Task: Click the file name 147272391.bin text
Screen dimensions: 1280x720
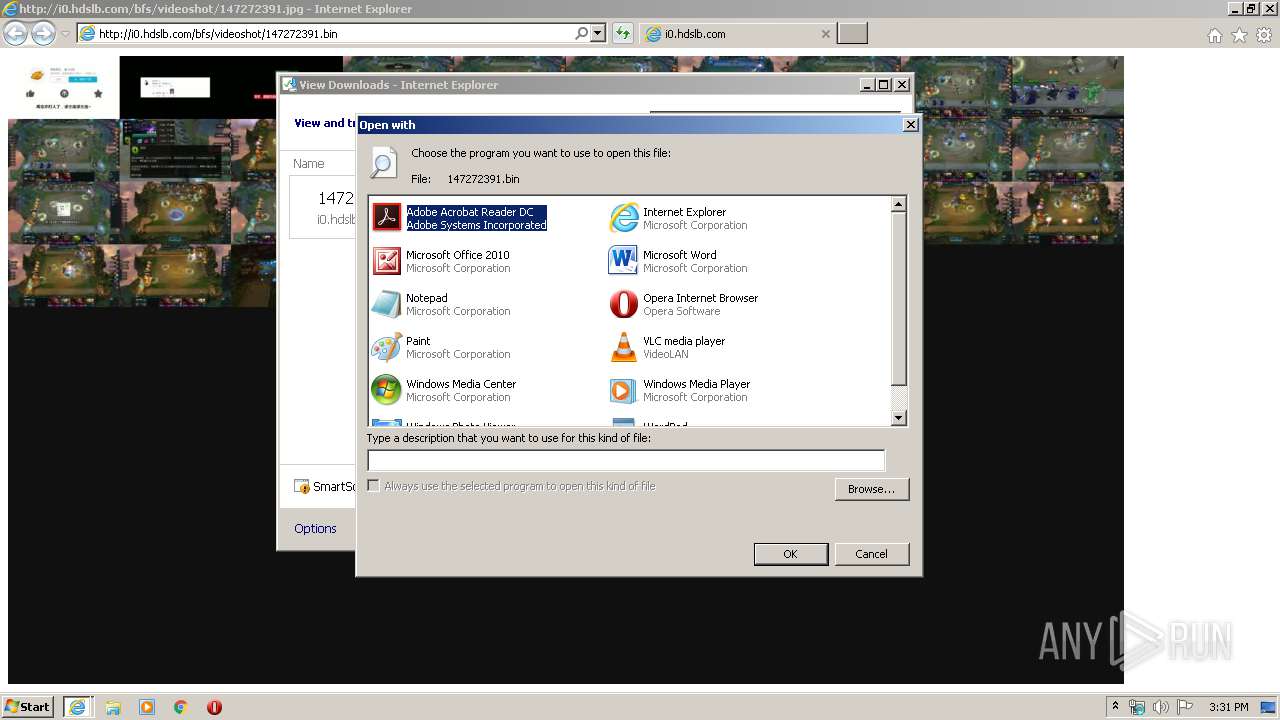Action: (x=483, y=179)
